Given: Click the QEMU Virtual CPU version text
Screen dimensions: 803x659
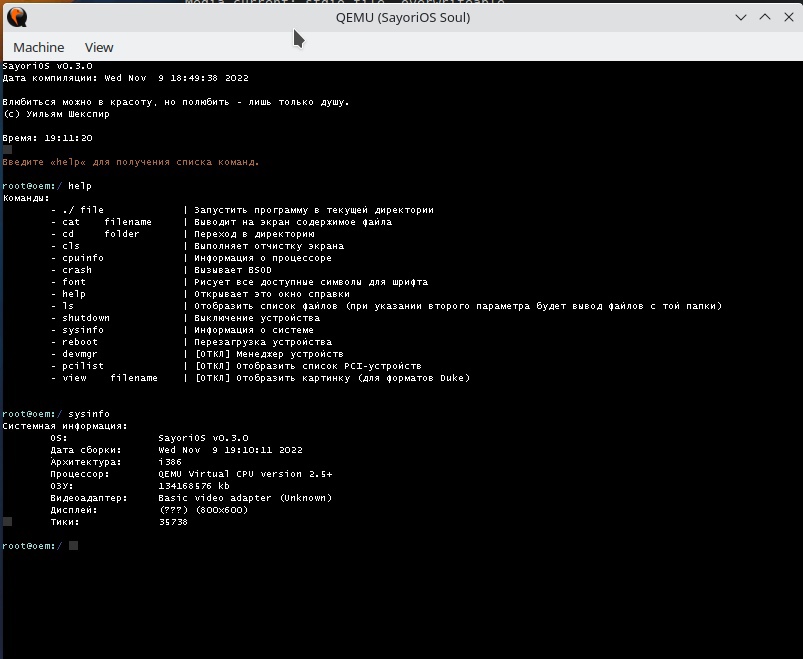Looking at the screenshot, I should point(245,474).
